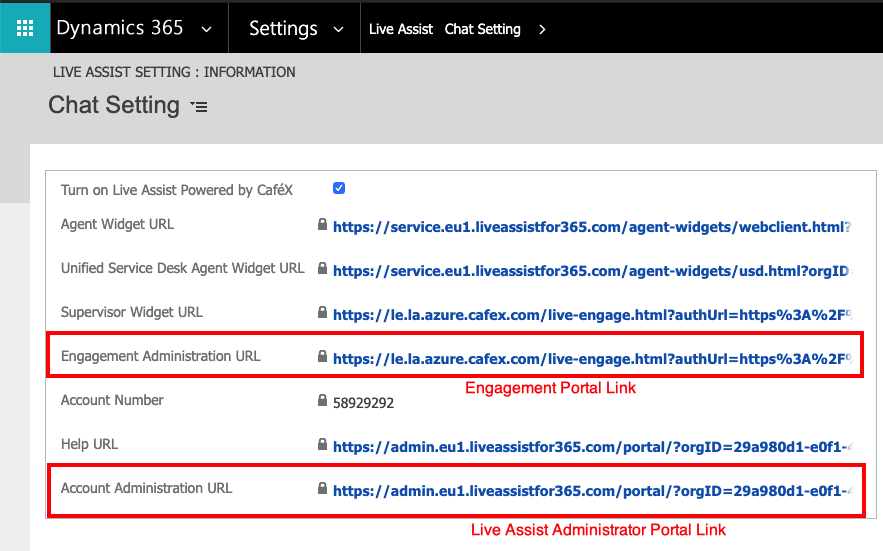
Task: Click lock icon beside Agent Widget URL
Action: [322, 224]
